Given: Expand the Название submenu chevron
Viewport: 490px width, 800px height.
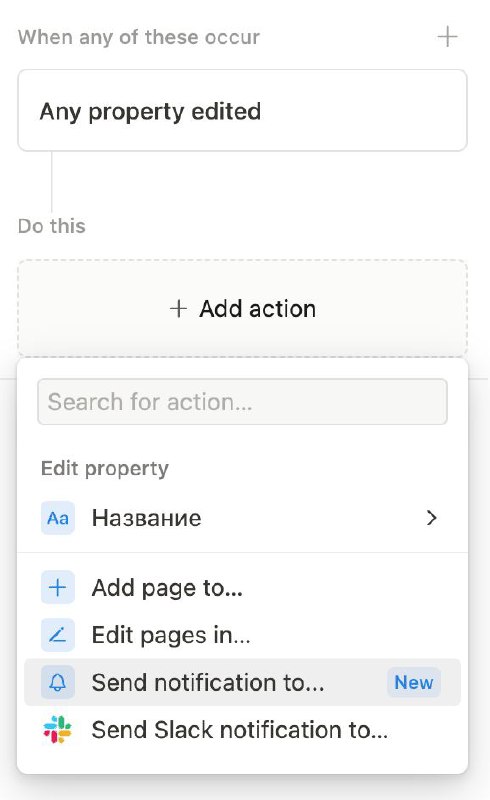Looking at the screenshot, I should 432,518.
